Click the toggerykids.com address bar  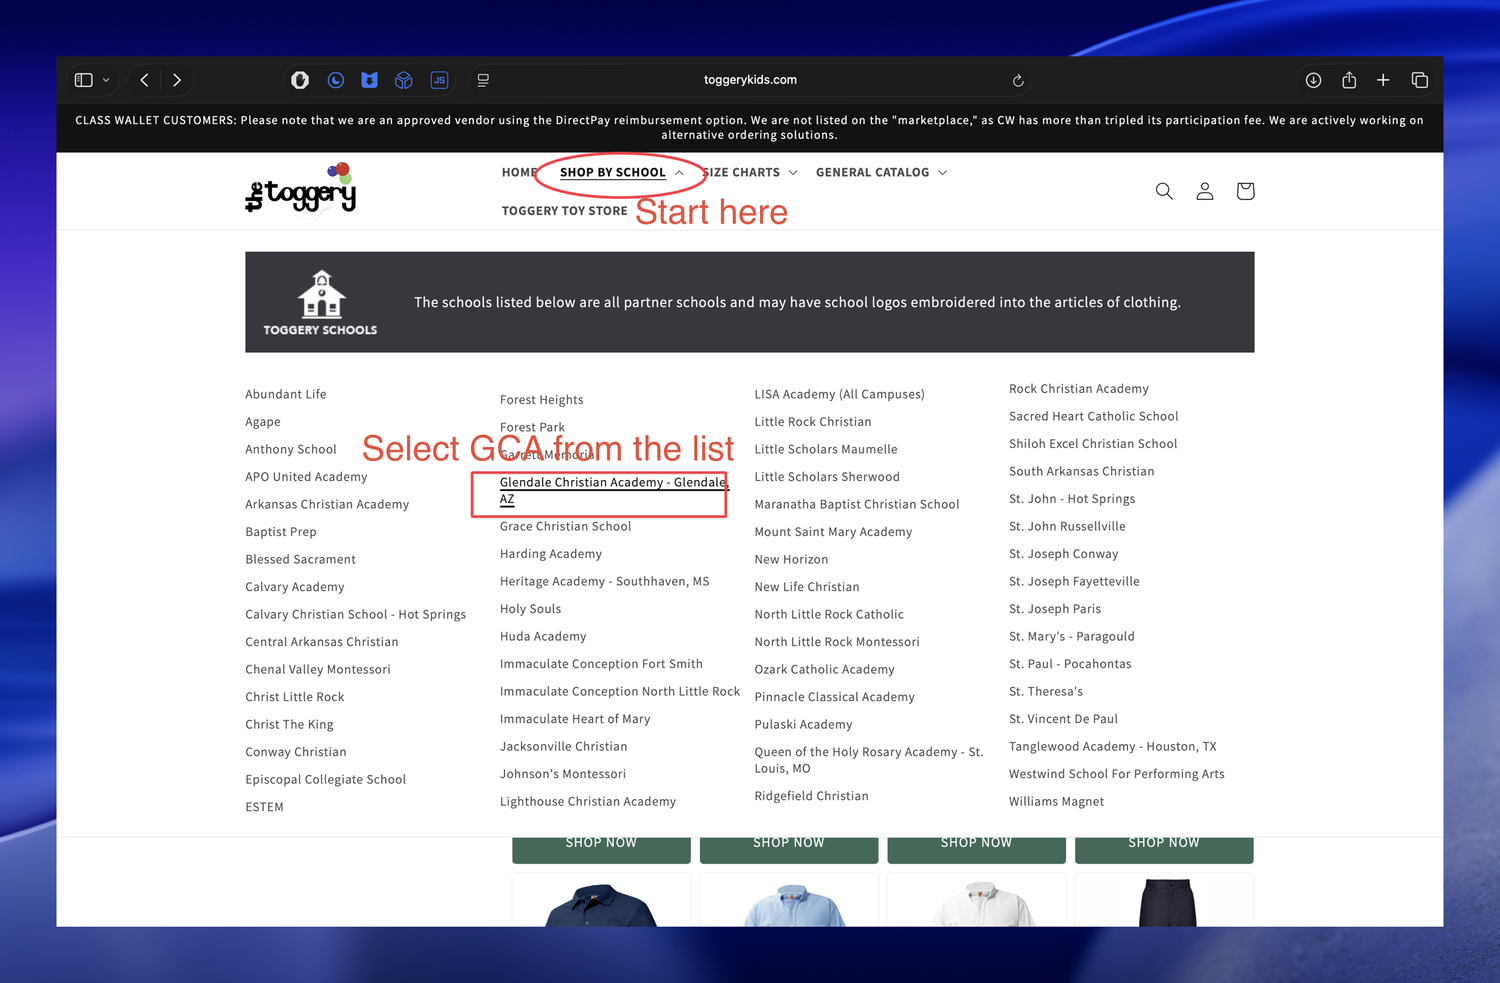point(750,80)
